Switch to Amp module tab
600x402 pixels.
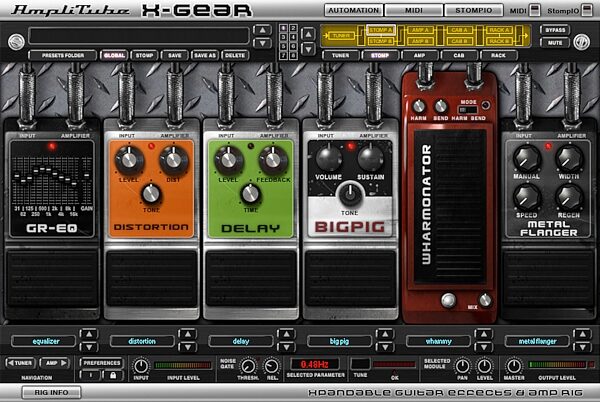419,55
